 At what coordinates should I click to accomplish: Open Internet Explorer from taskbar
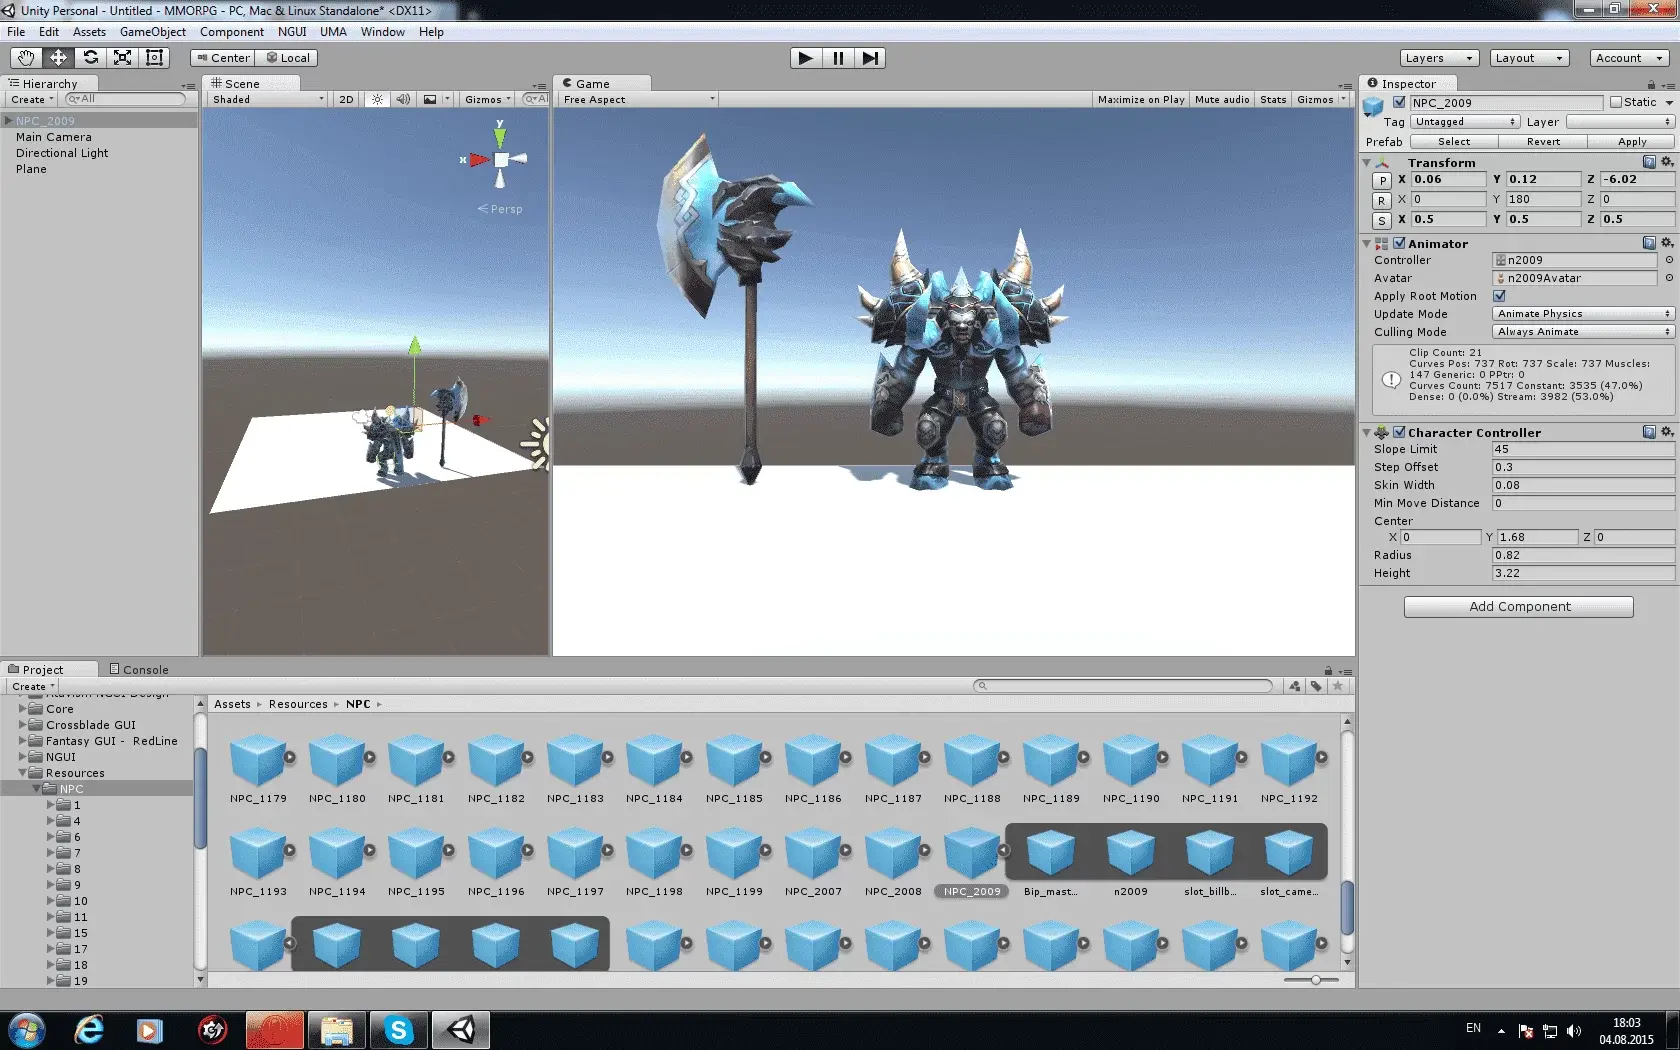89,1030
